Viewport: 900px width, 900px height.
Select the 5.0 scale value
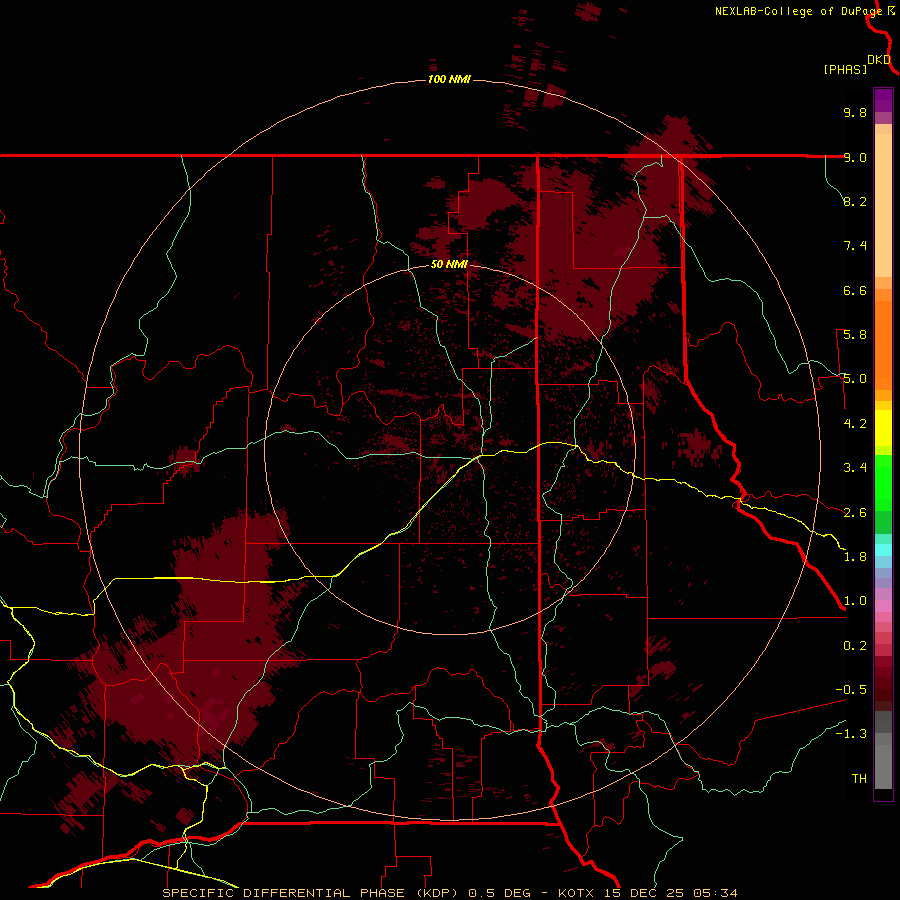coord(855,379)
